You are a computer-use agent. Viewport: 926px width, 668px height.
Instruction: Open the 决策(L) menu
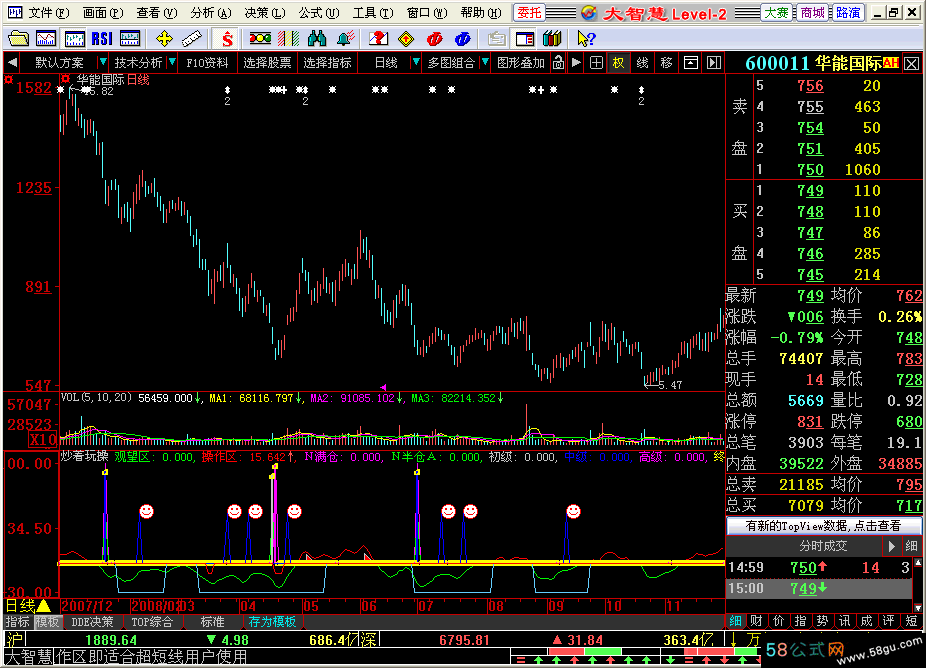tap(265, 13)
